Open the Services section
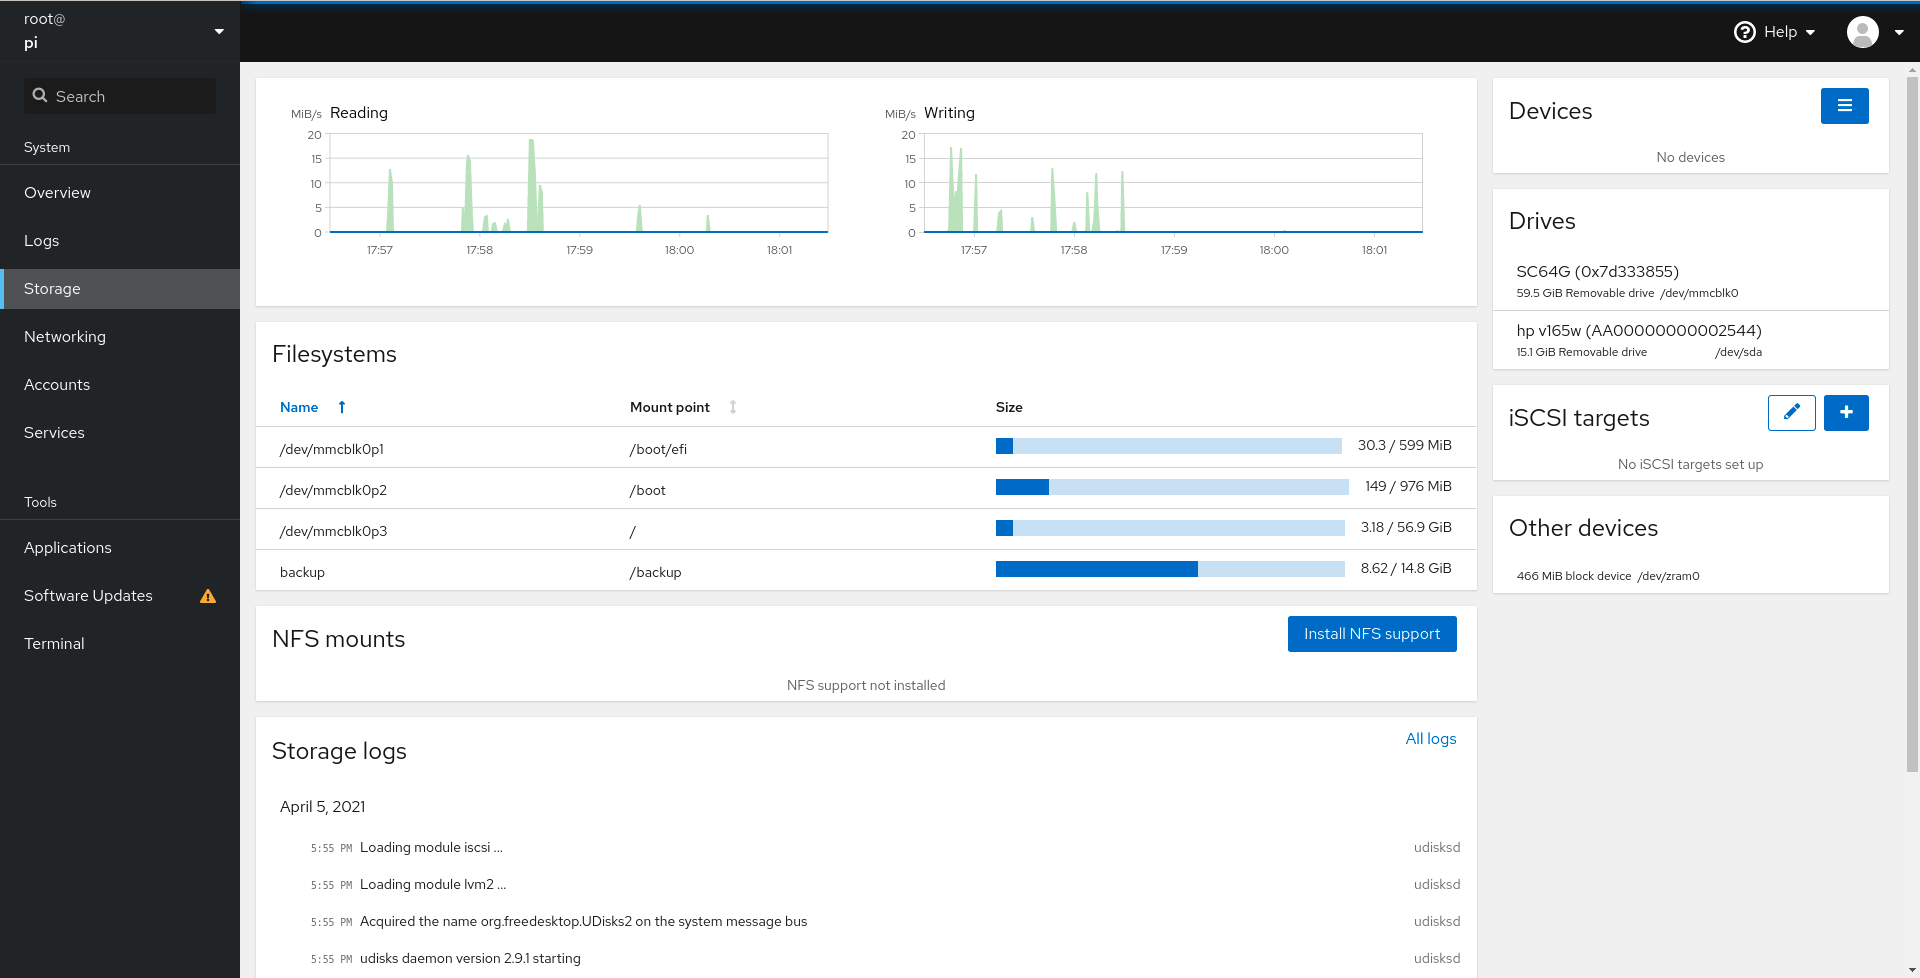This screenshot has height=978, width=1920. [54, 433]
